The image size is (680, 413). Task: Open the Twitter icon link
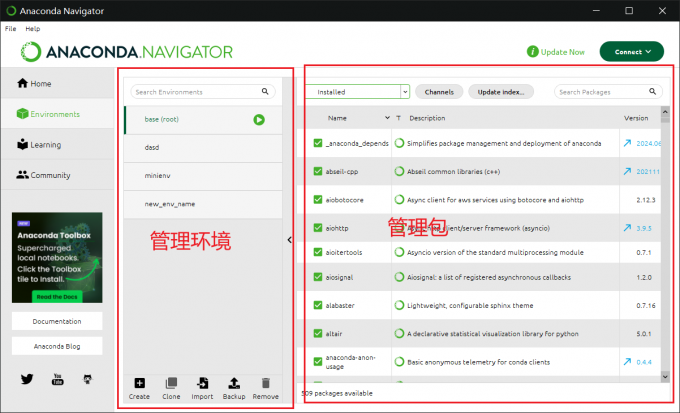[x=27, y=379]
